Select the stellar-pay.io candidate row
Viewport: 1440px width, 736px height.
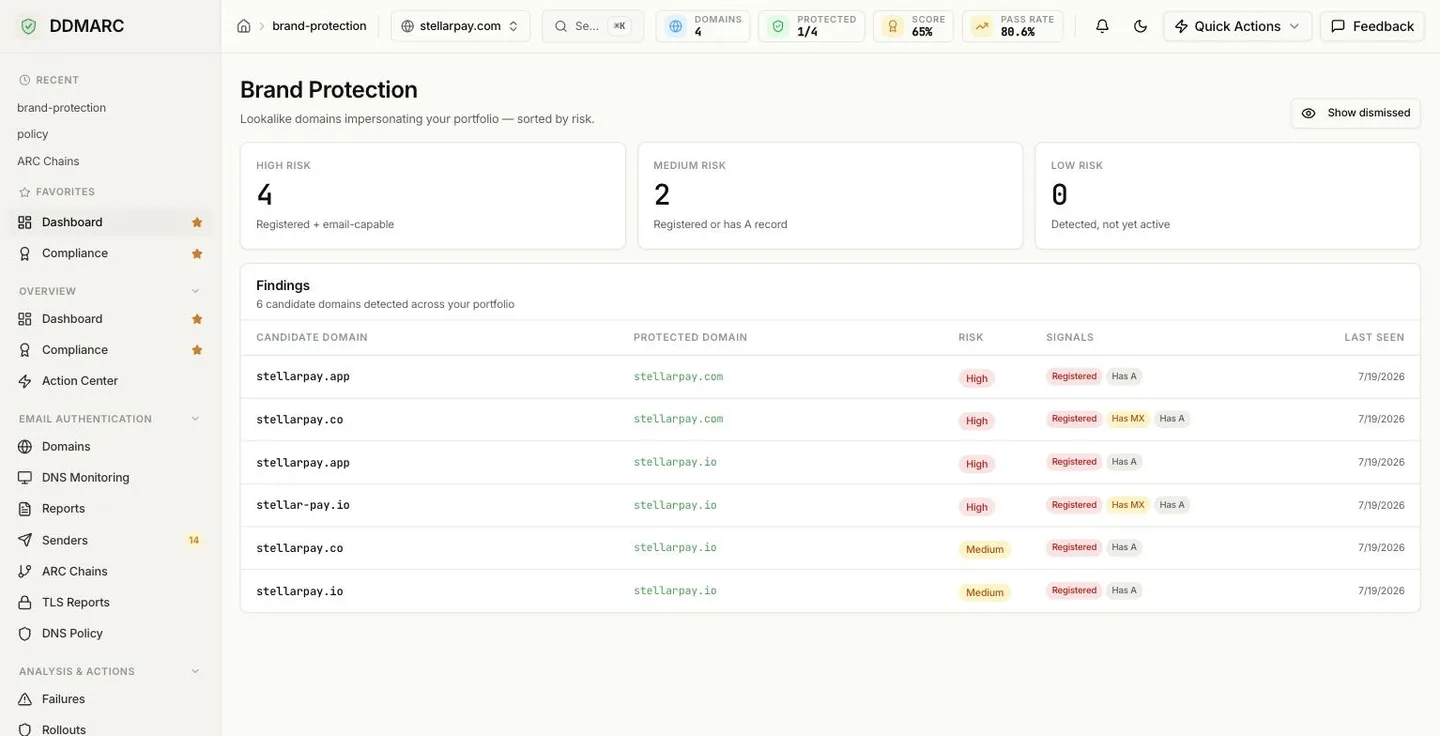click(x=830, y=506)
